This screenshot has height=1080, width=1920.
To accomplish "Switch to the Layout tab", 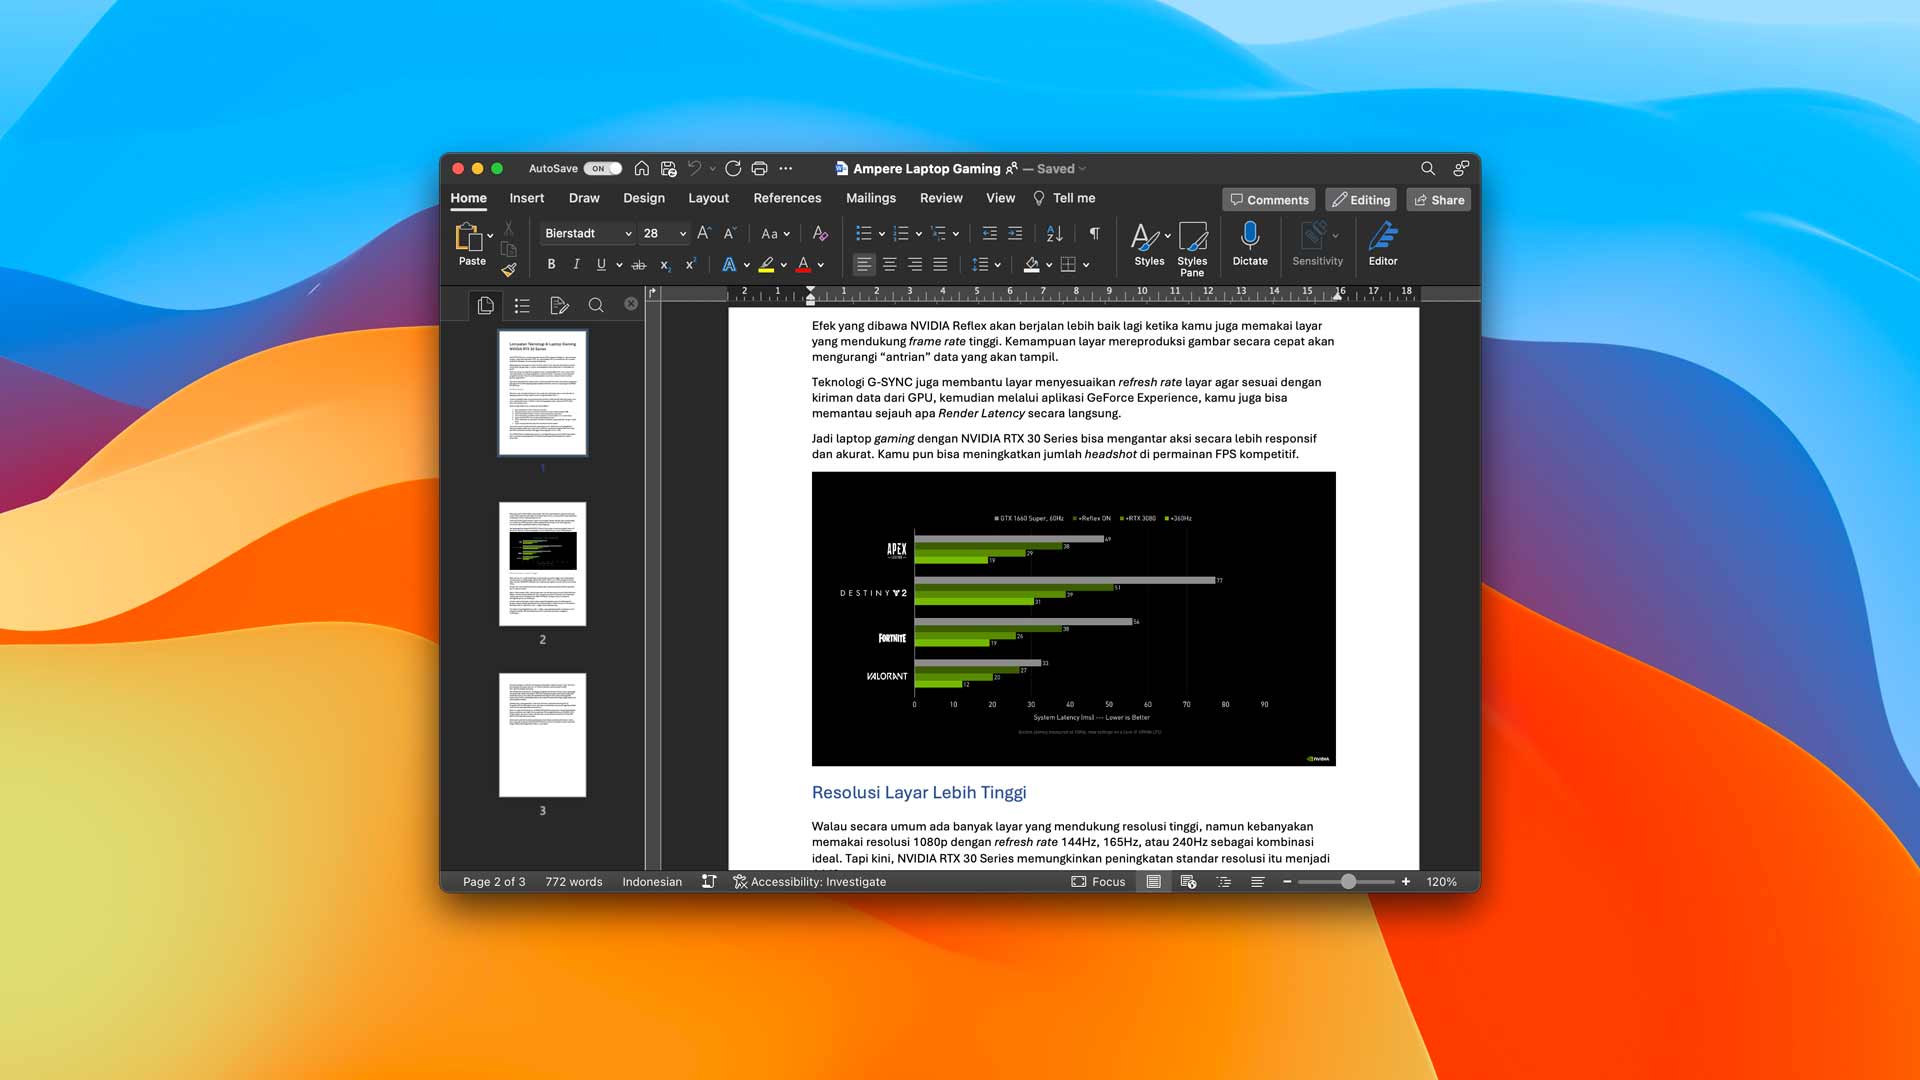I will [708, 198].
